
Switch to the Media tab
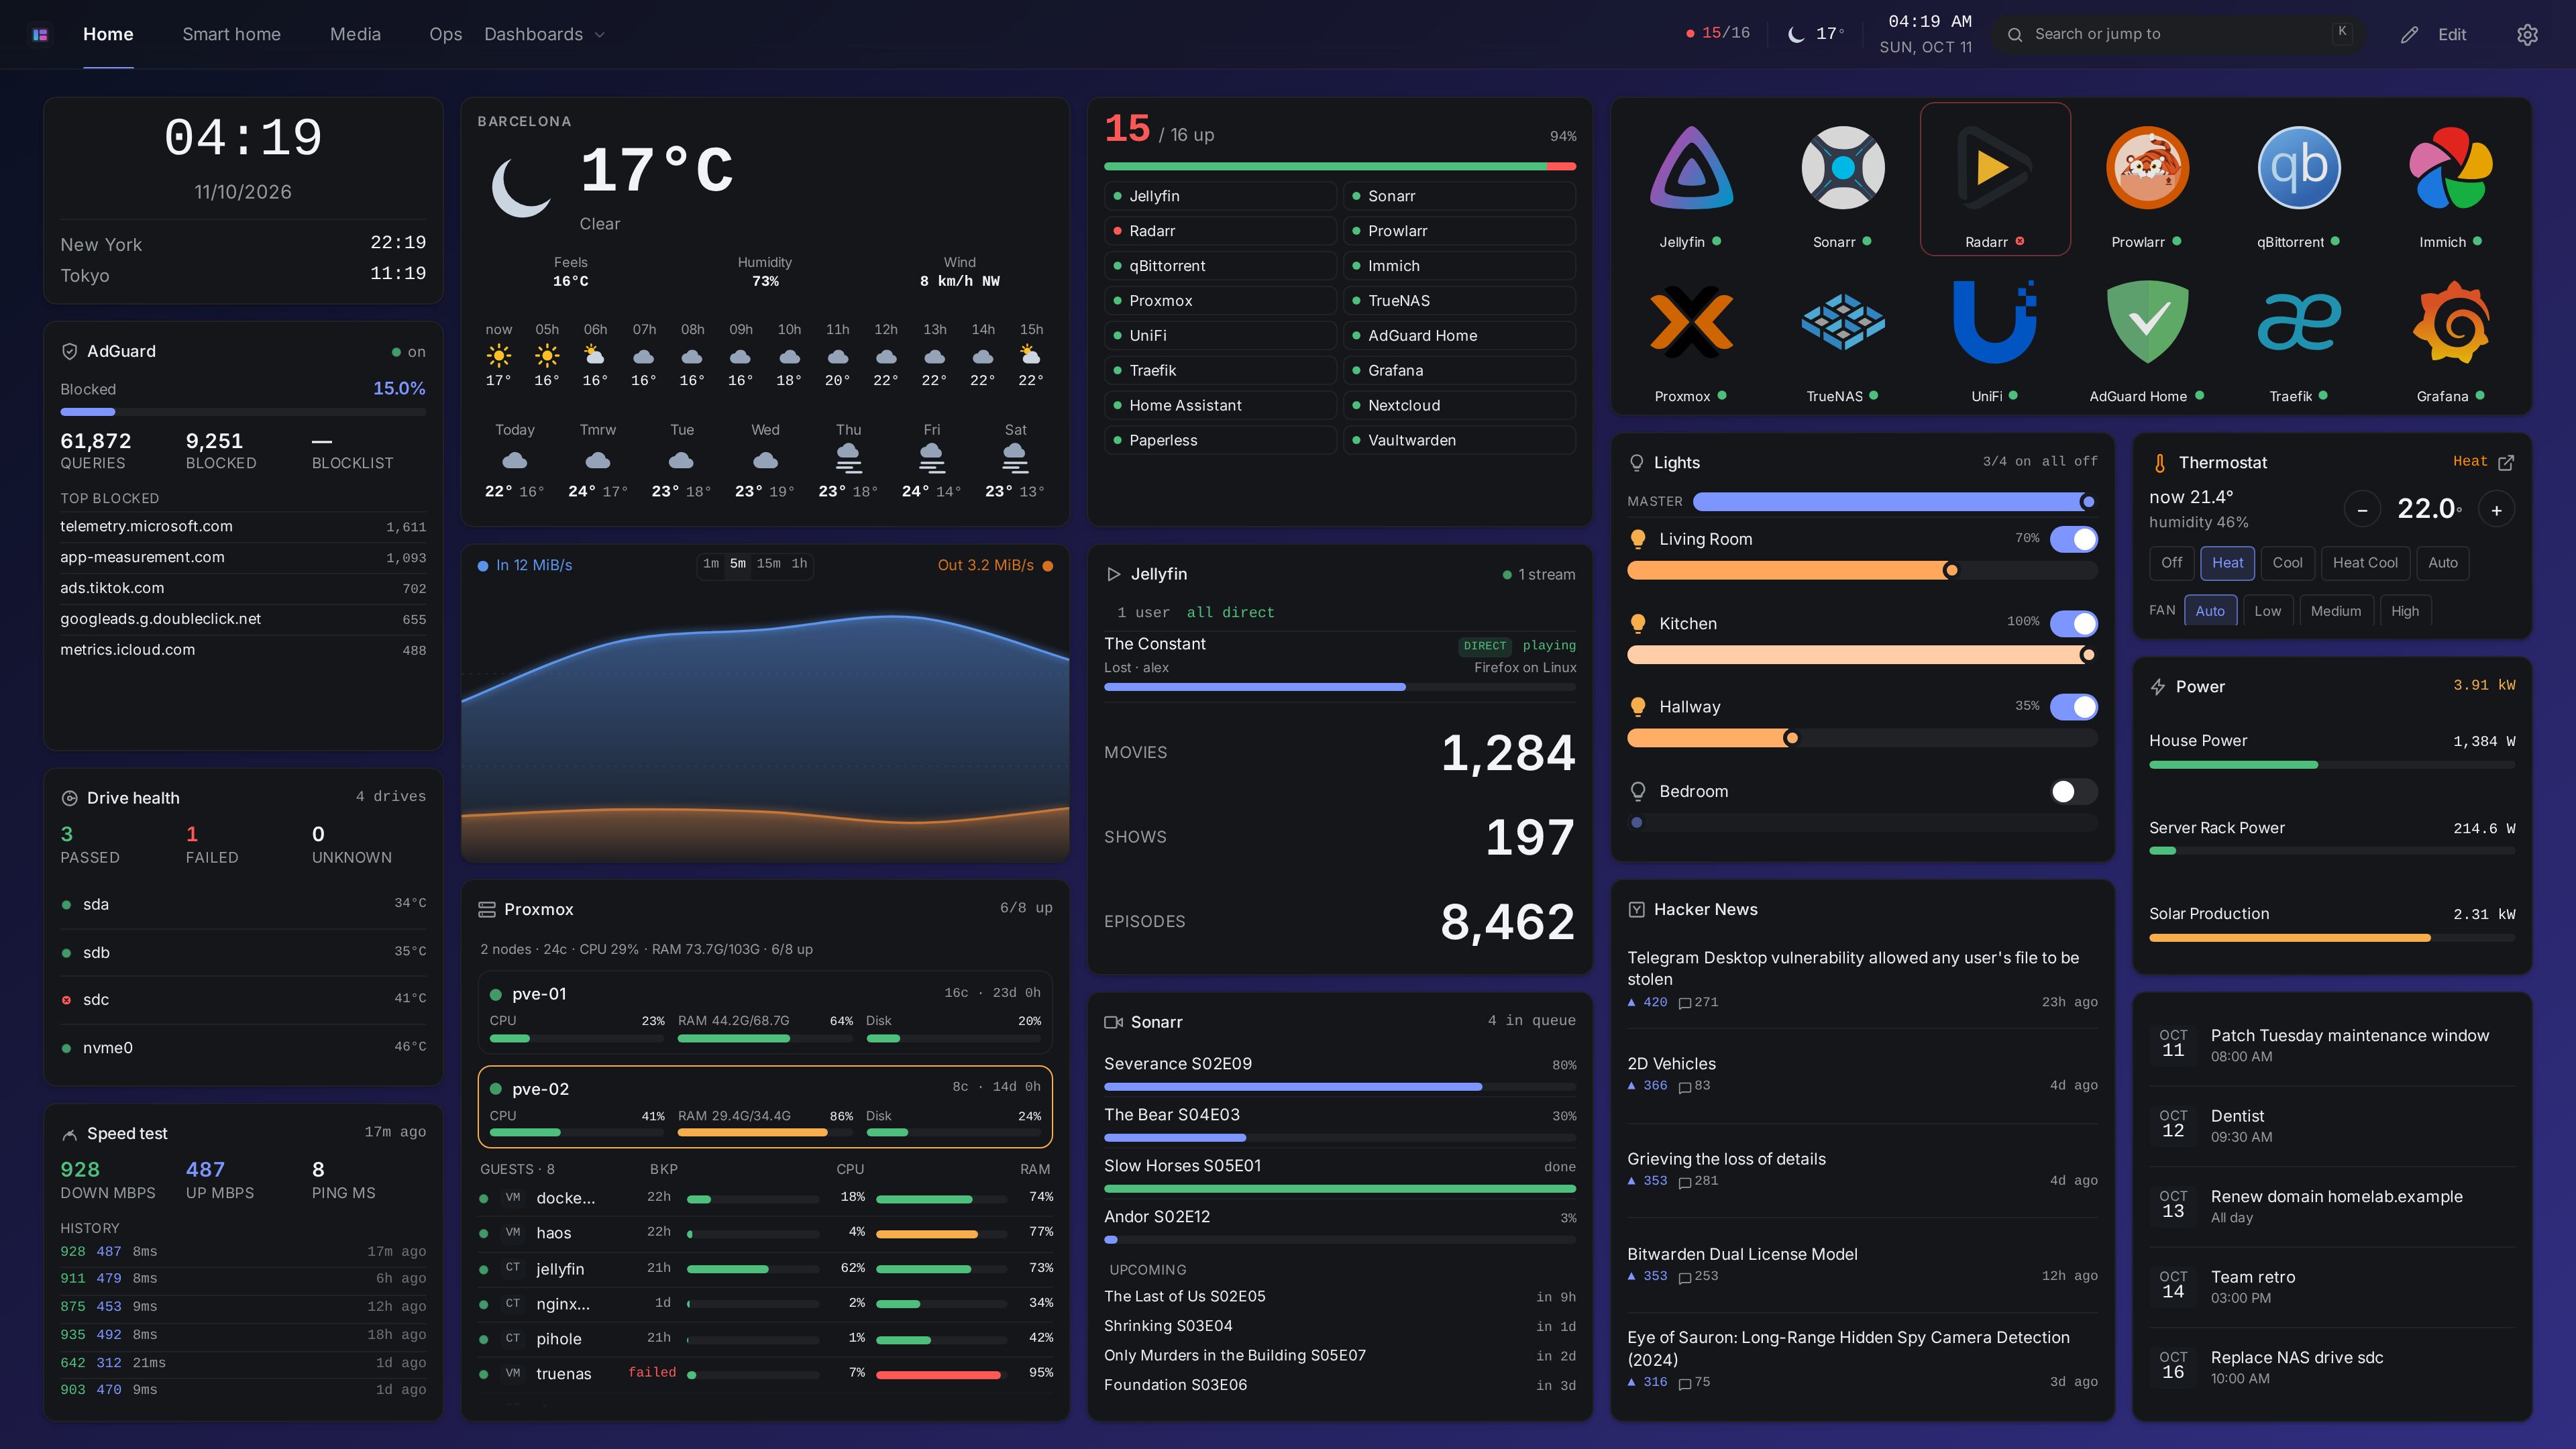click(355, 35)
